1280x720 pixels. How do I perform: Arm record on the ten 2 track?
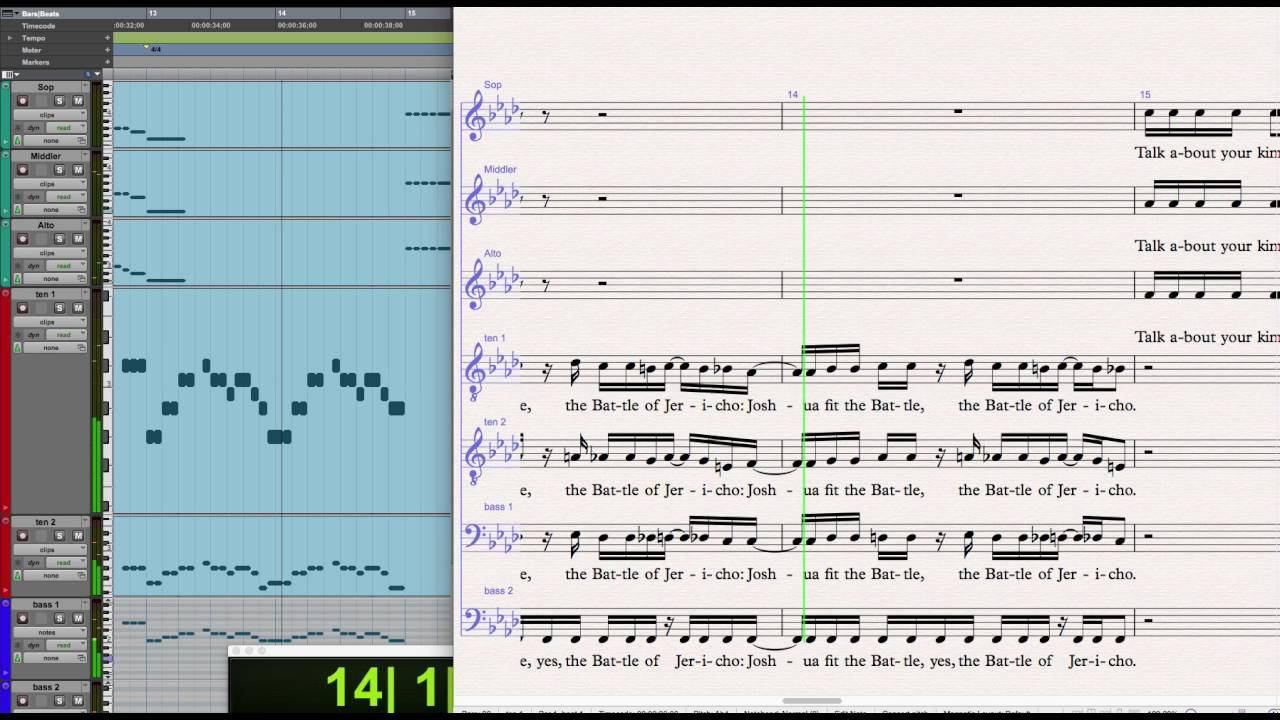pyautogui.click(x=22, y=536)
